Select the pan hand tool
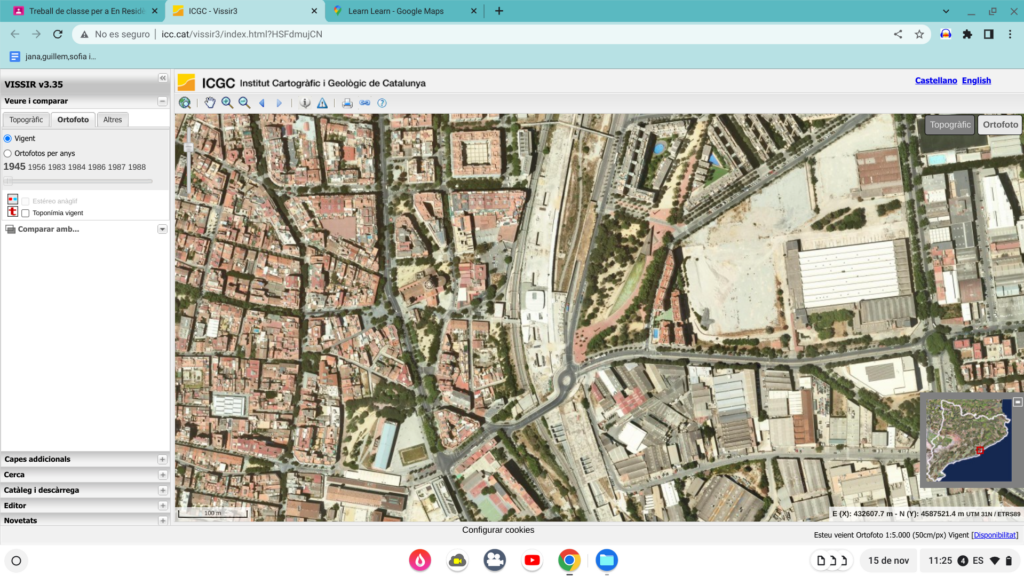Viewport: 1024px width, 576px height. (x=210, y=103)
